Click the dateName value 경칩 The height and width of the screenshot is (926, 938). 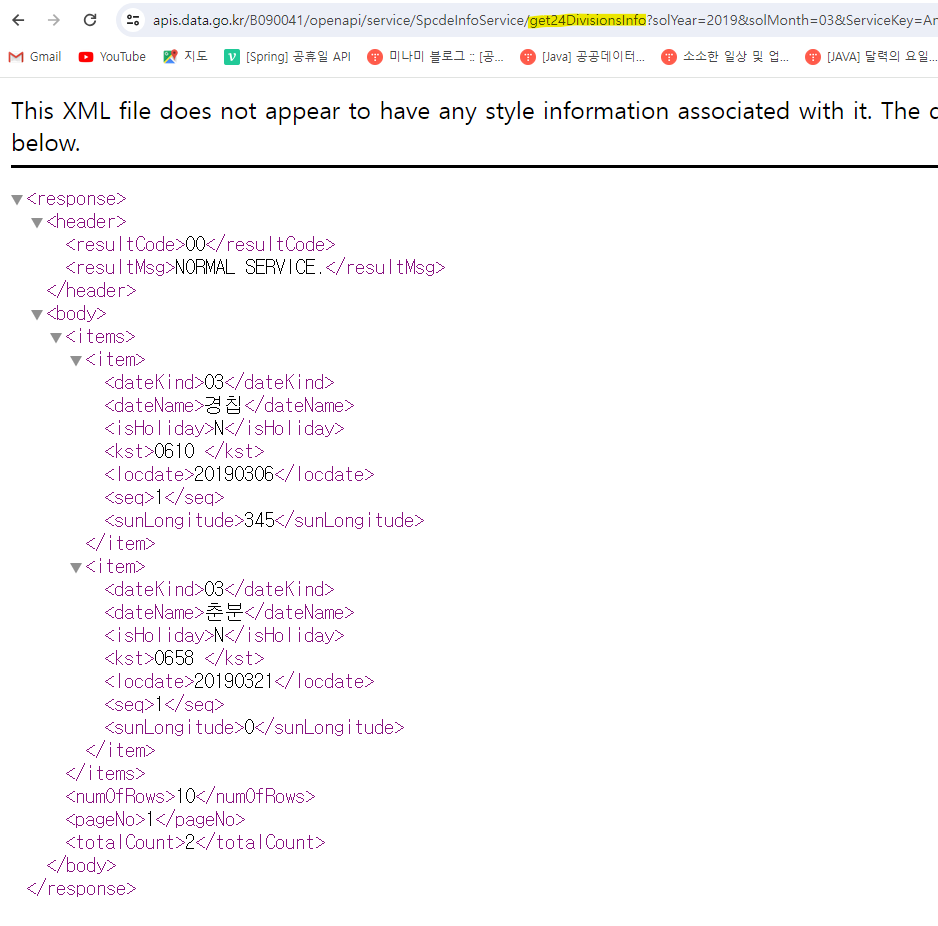223,406
